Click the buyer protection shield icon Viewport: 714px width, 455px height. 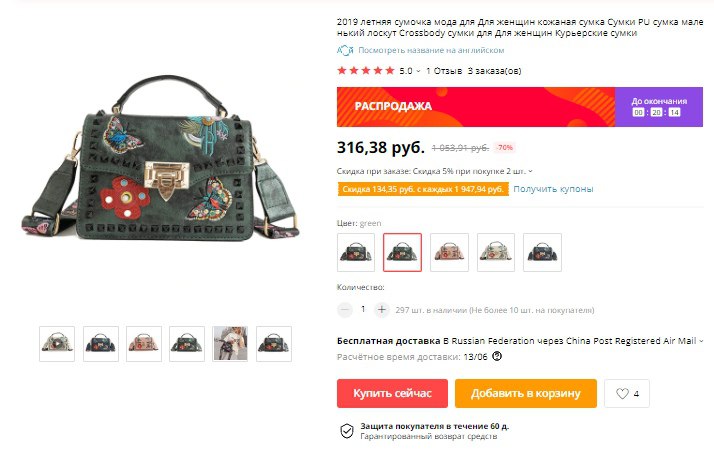coord(347,431)
